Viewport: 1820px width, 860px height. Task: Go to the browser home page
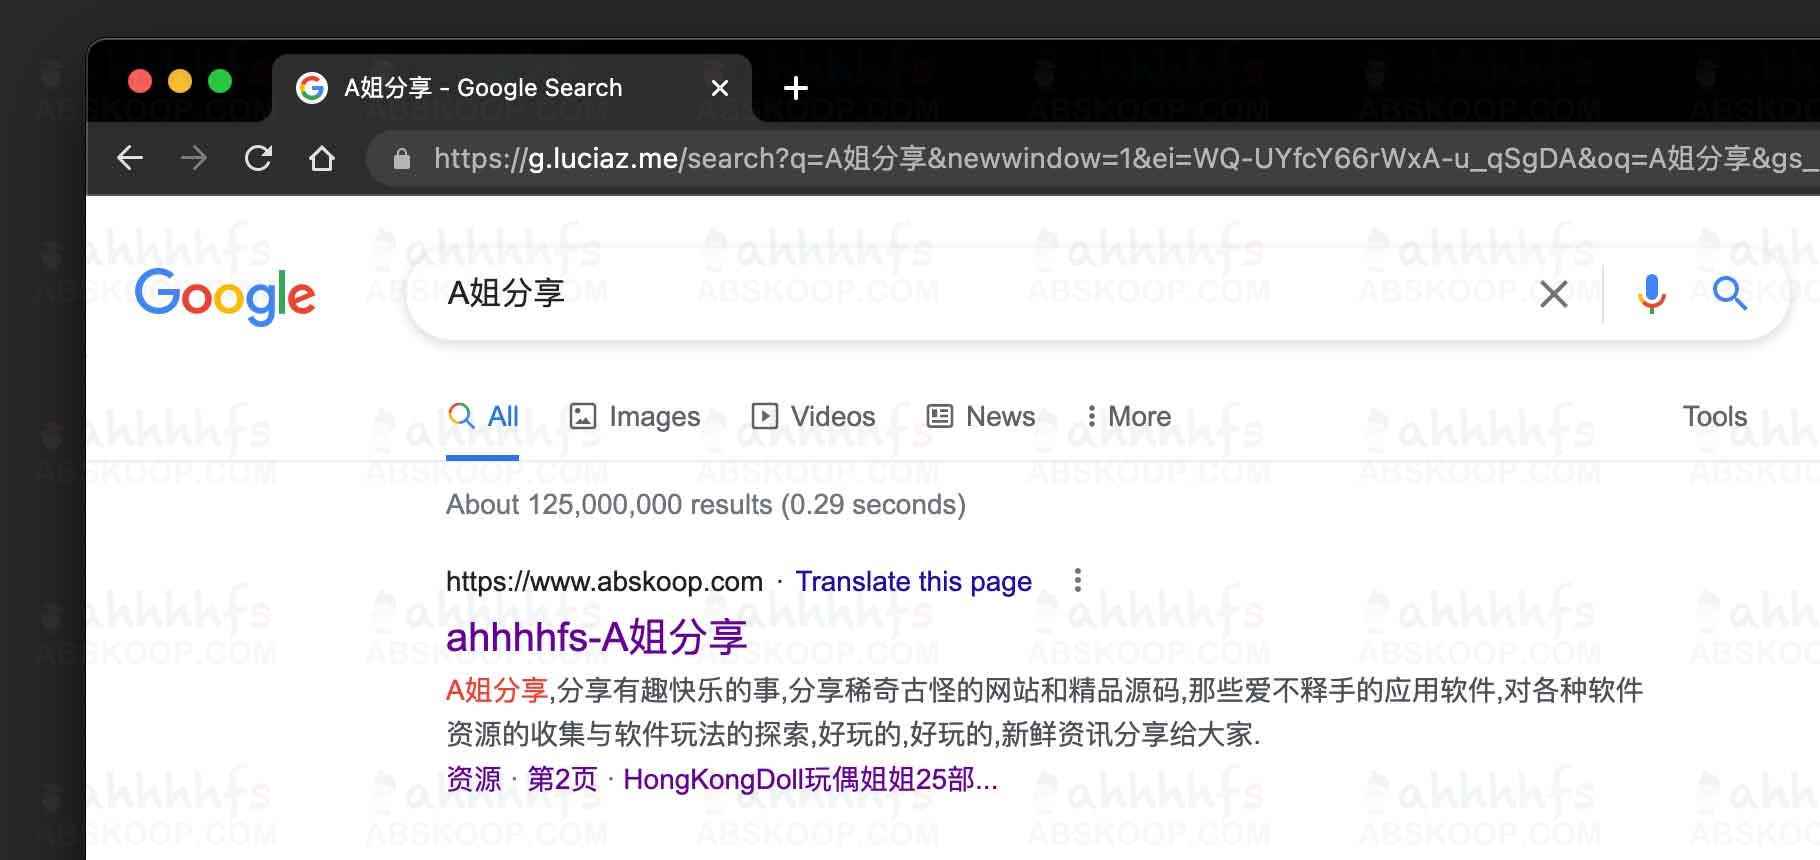[x=322, y=158]
